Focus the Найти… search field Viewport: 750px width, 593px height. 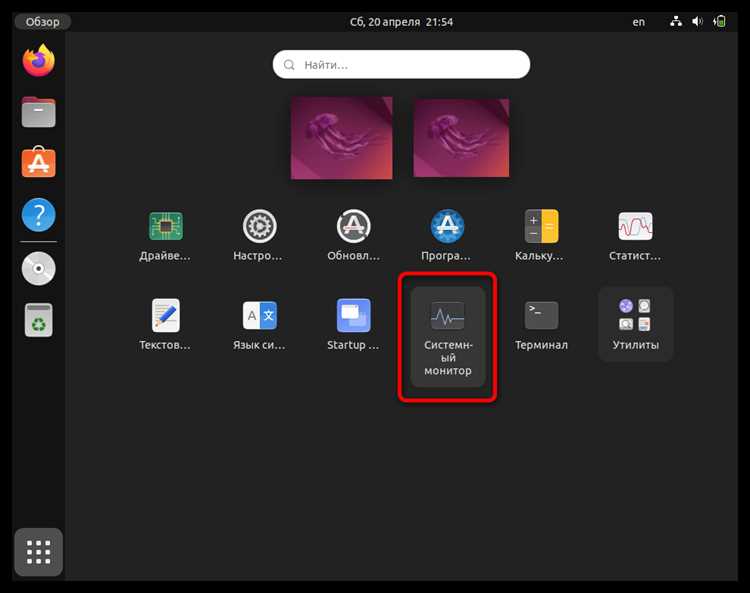coord(401,65)
